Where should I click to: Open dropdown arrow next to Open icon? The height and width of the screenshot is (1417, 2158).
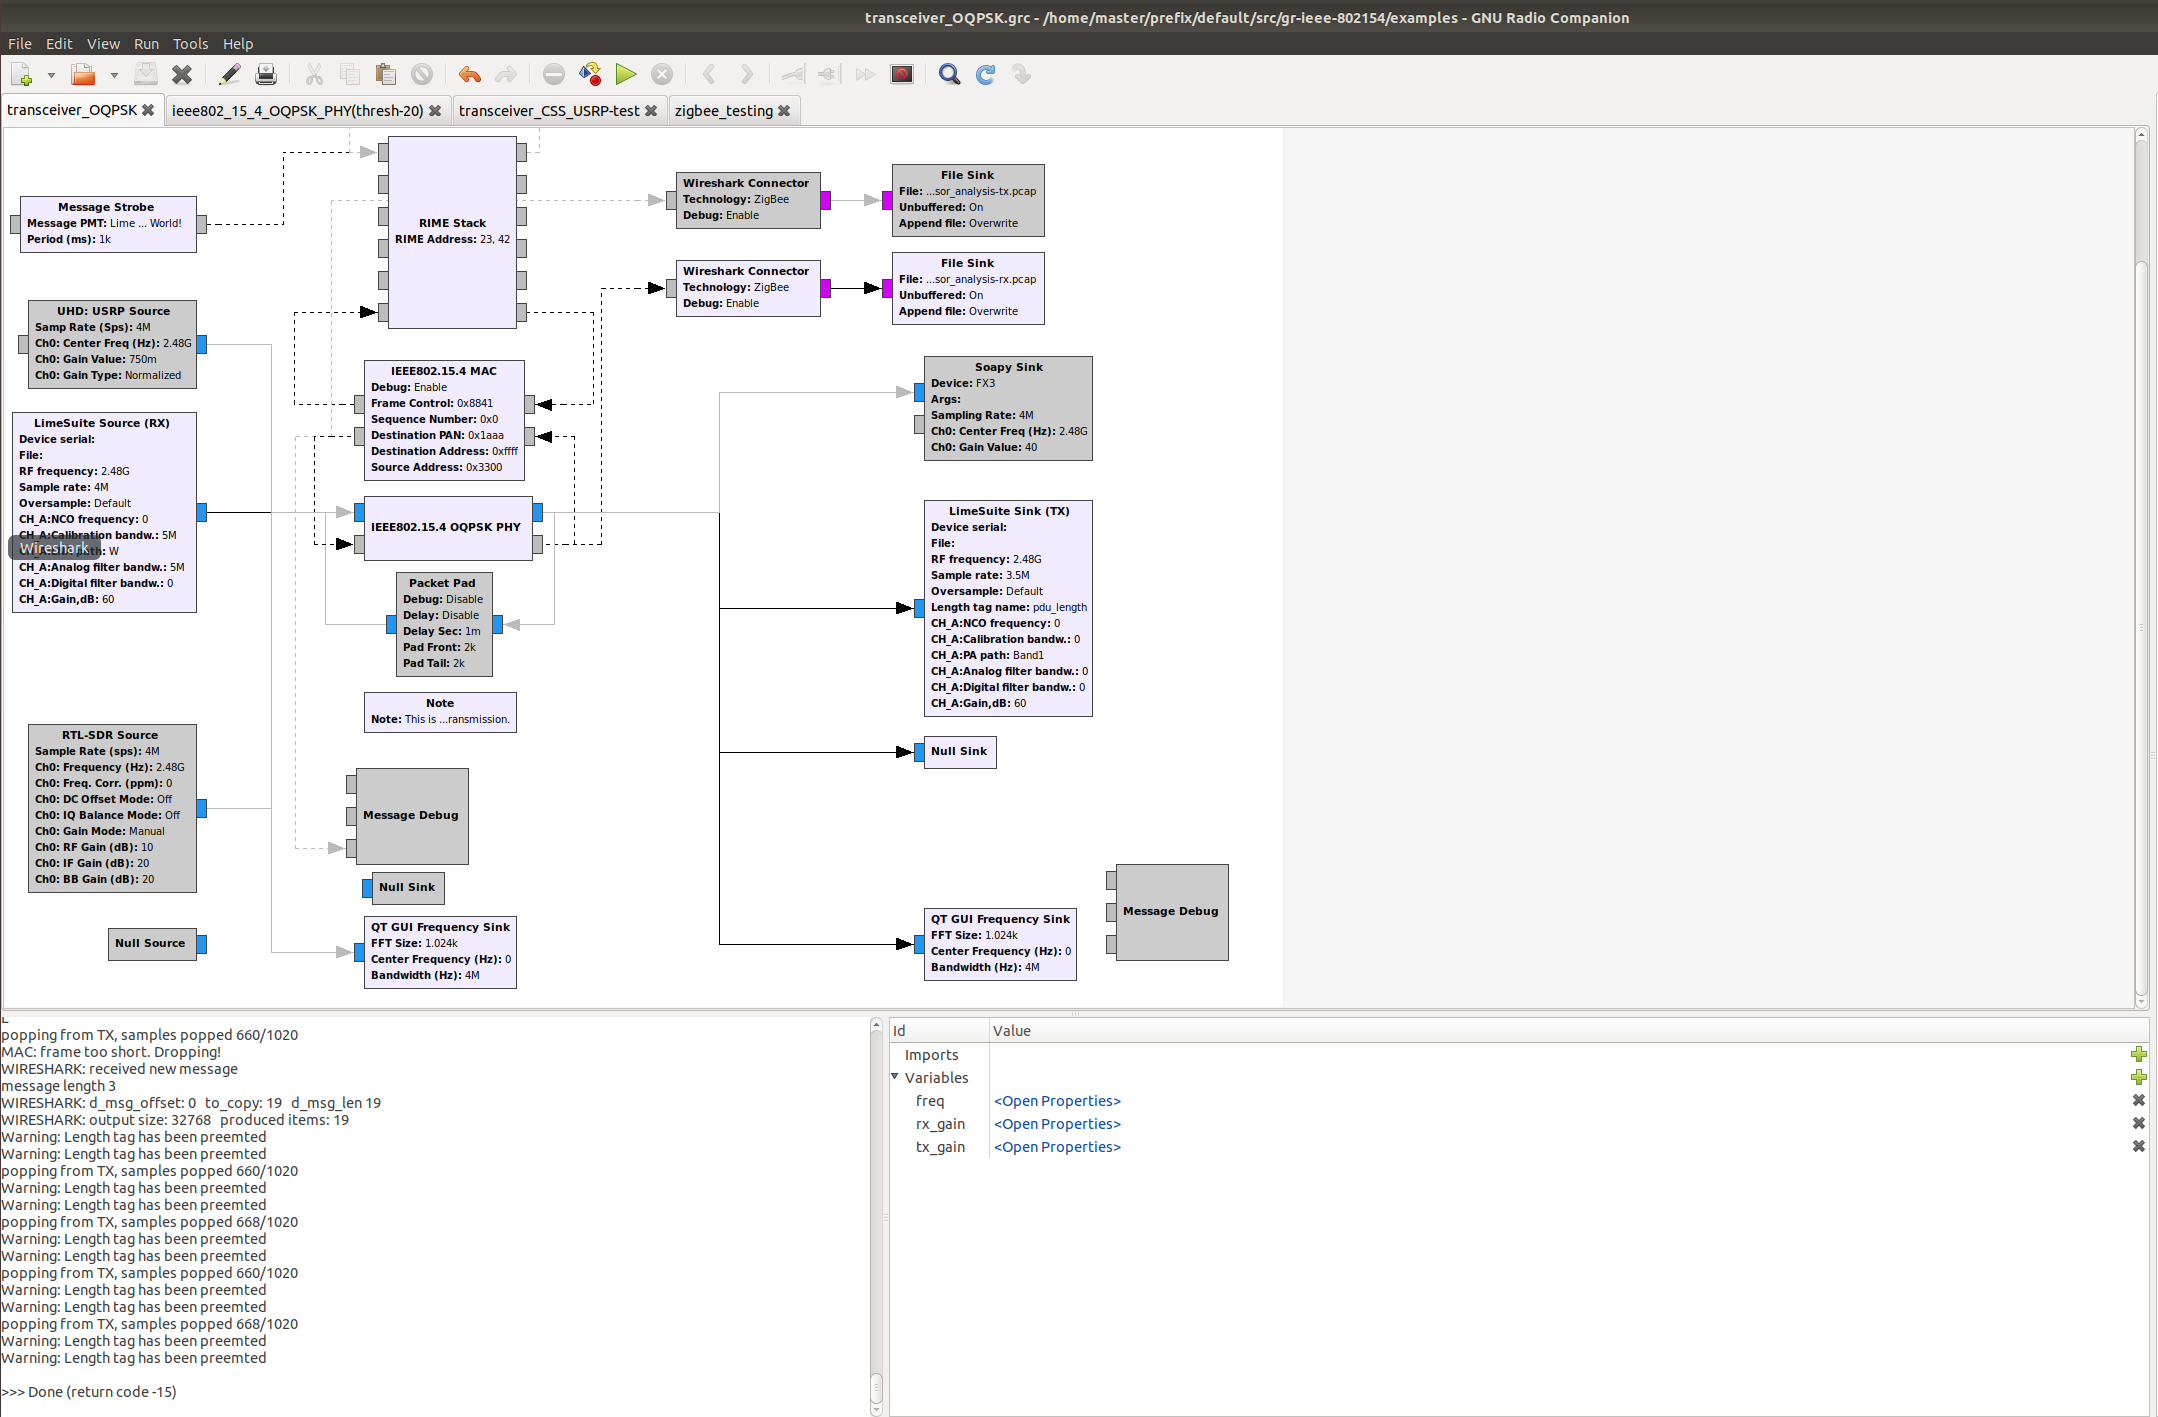pyautogui.click(x=114, y=75)
